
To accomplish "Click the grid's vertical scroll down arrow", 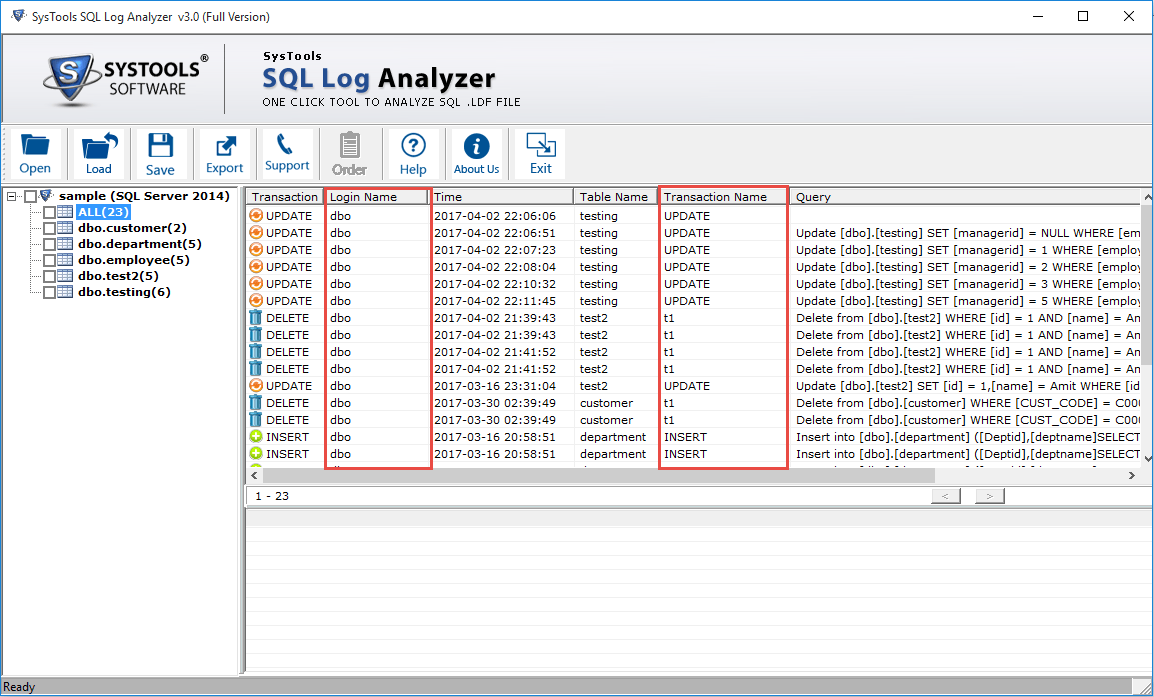I will 1147,459.
